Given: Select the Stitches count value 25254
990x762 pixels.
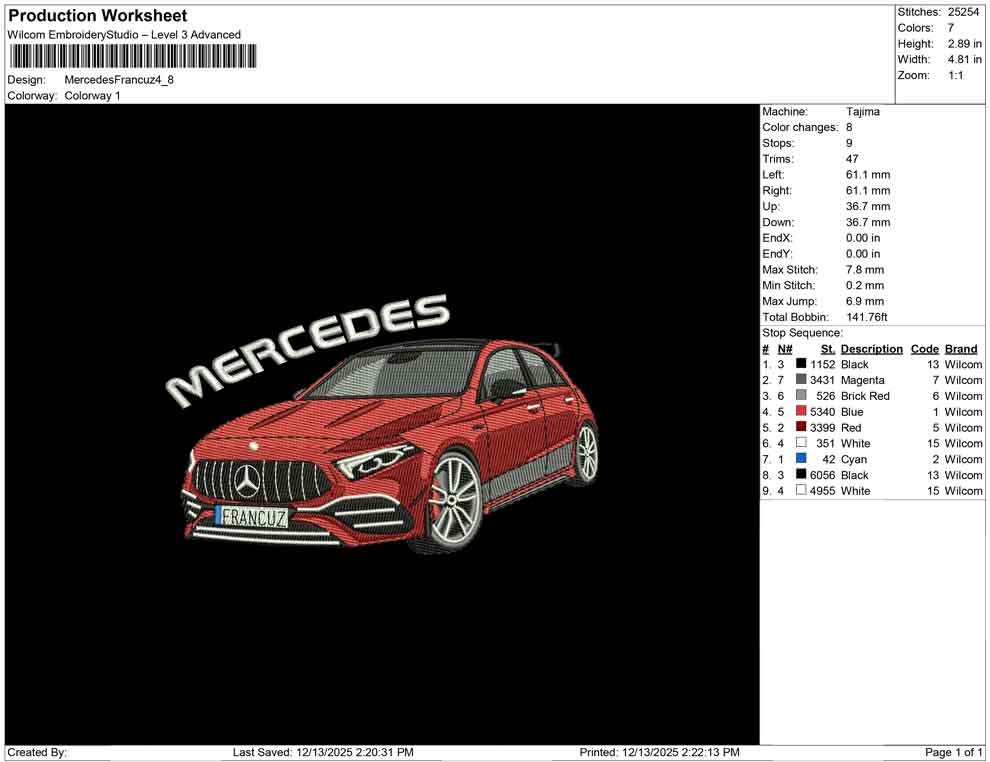Looking at the screenshot, I should point(964,12).
